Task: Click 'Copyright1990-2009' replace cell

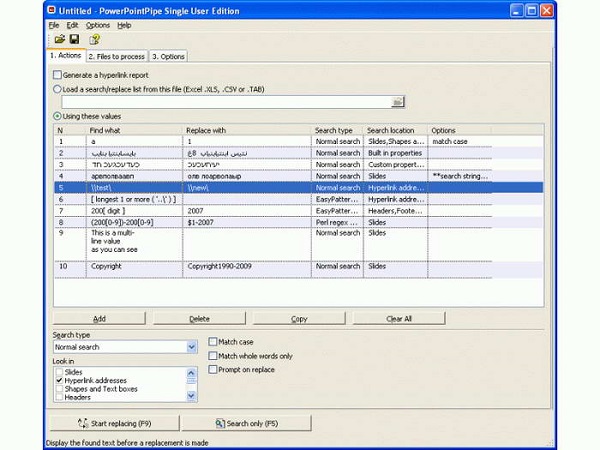Action: point(247,269)
